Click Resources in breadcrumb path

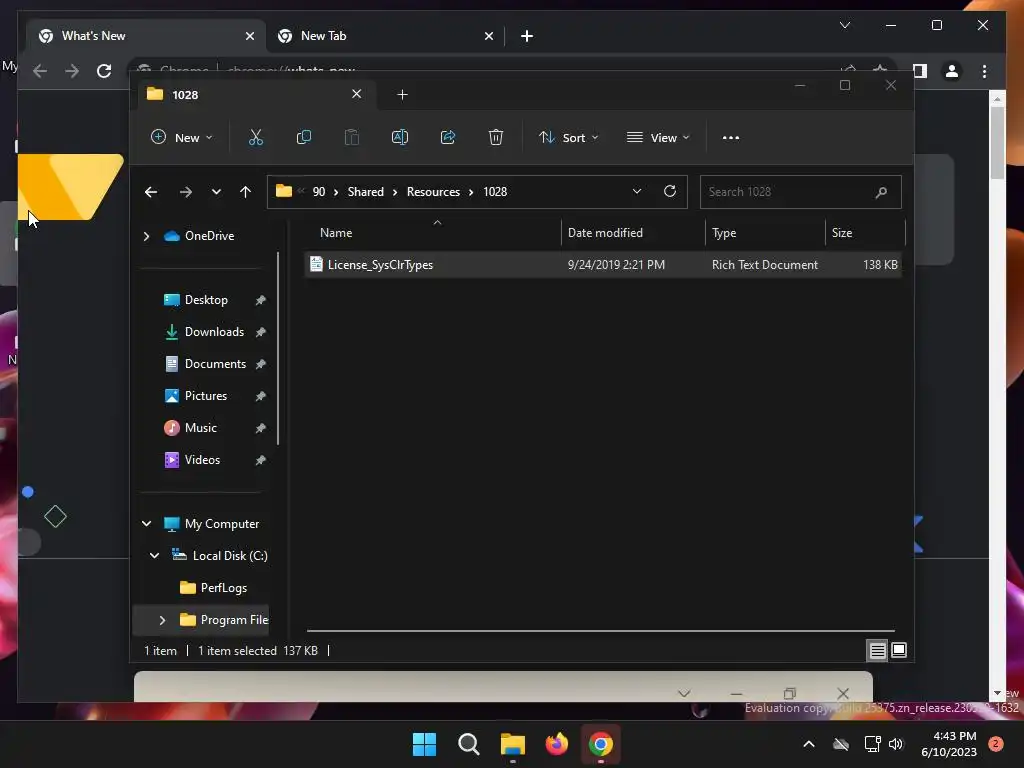[x=433, y=192]
